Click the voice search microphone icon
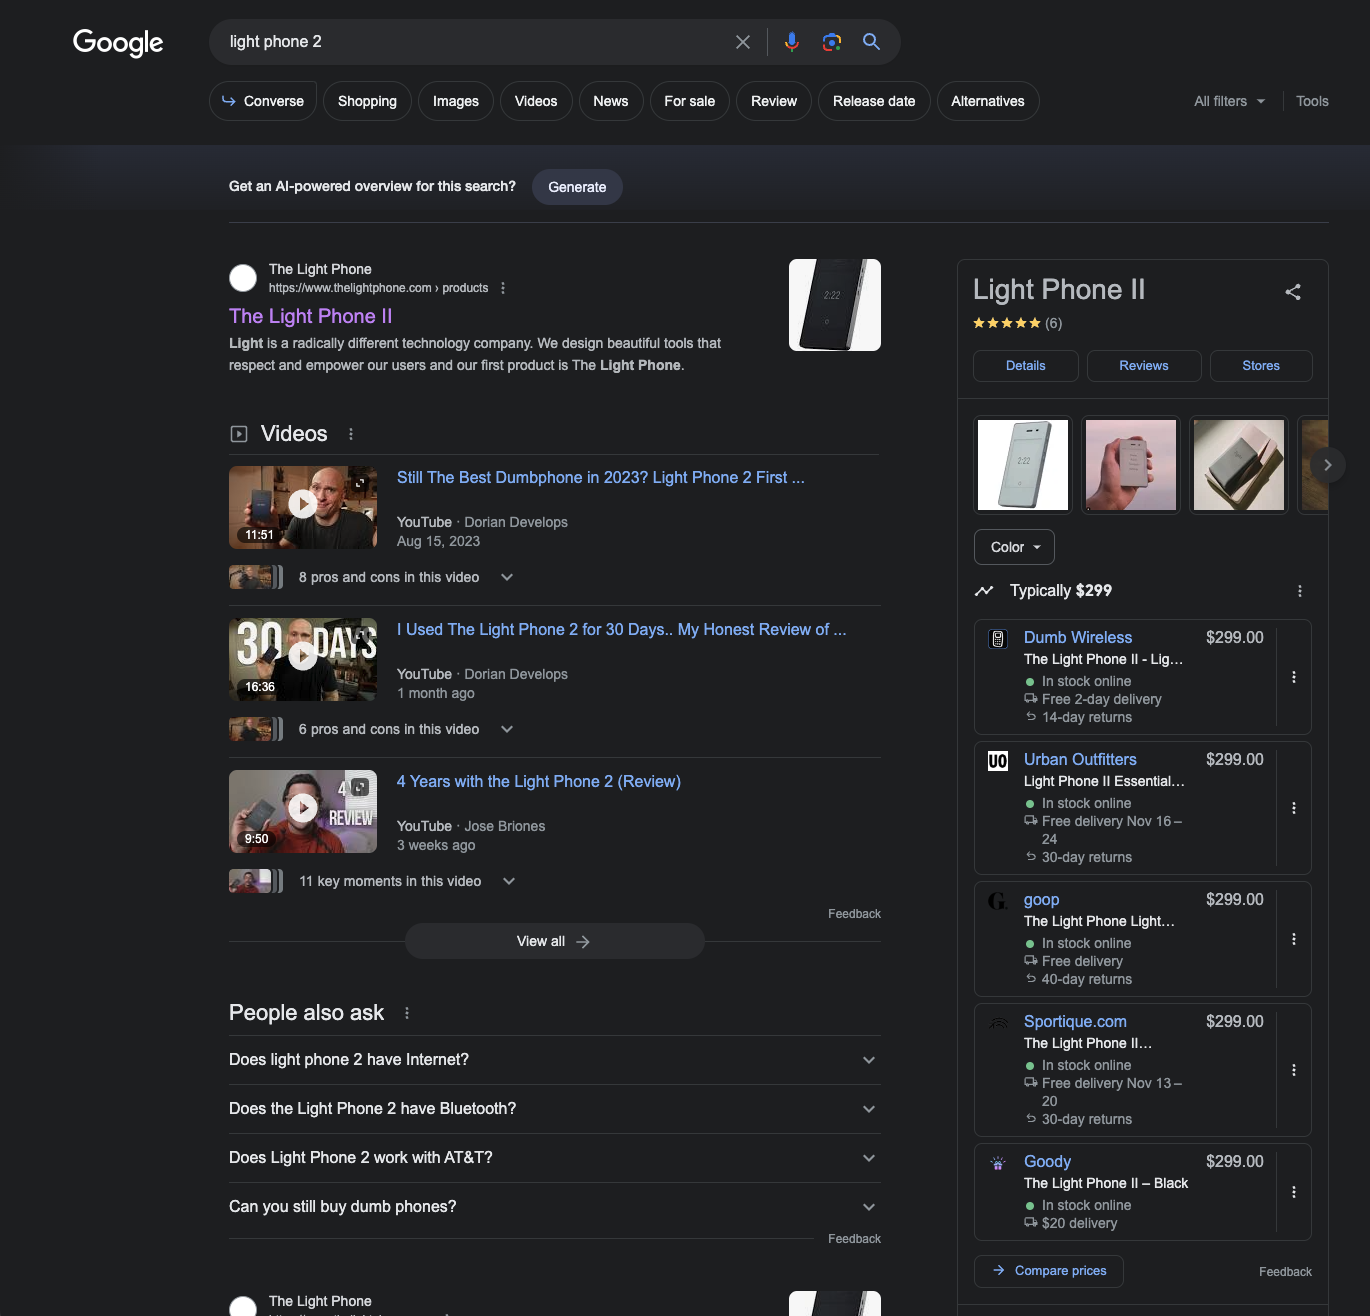The width and height of the screenshot is (1370, 1316). (x=791, y=42)
